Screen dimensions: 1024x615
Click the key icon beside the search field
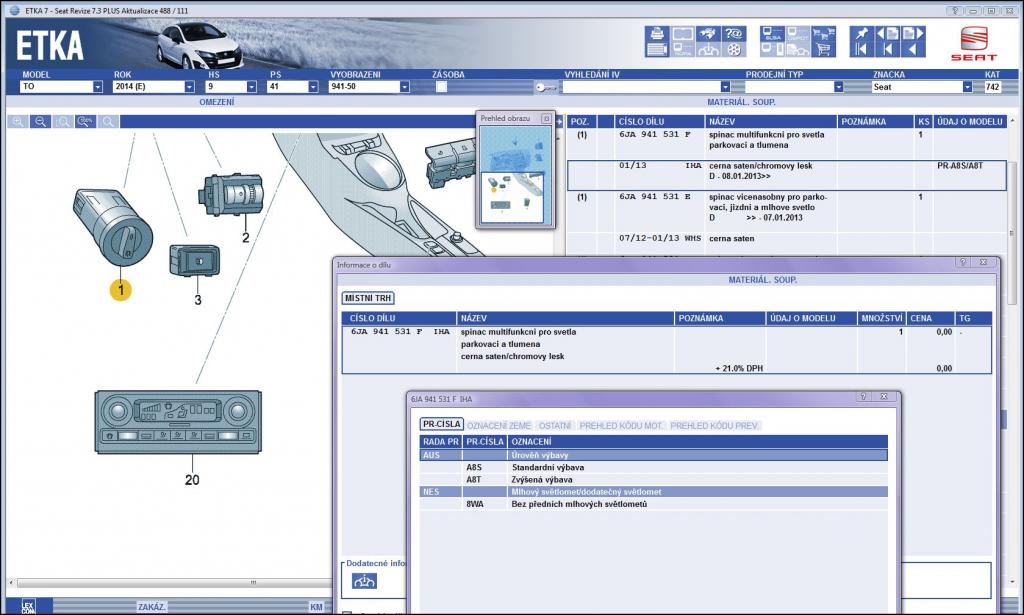point(546,87)
